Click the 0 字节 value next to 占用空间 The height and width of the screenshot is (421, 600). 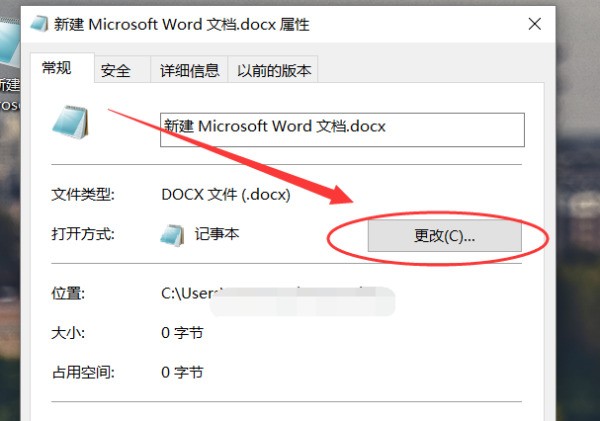click(183, 372)
